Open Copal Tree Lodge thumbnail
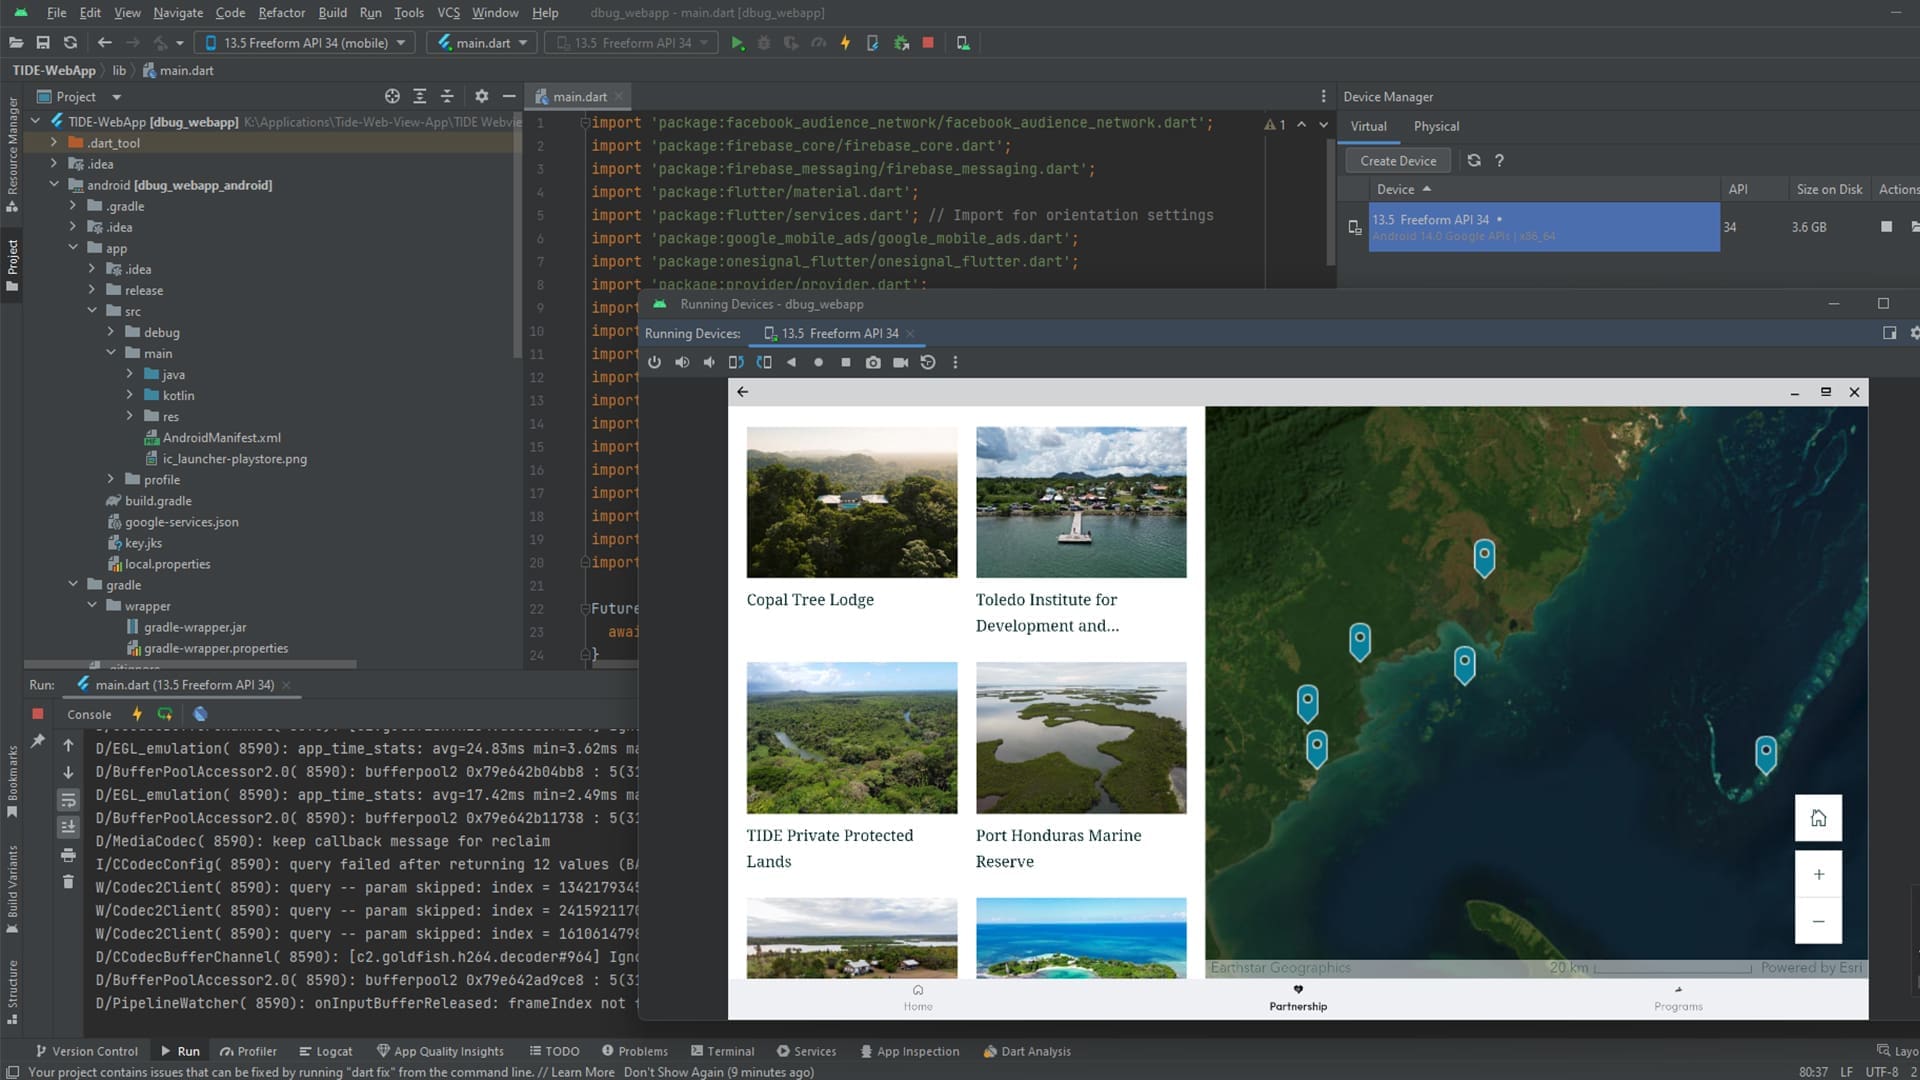 851,502
